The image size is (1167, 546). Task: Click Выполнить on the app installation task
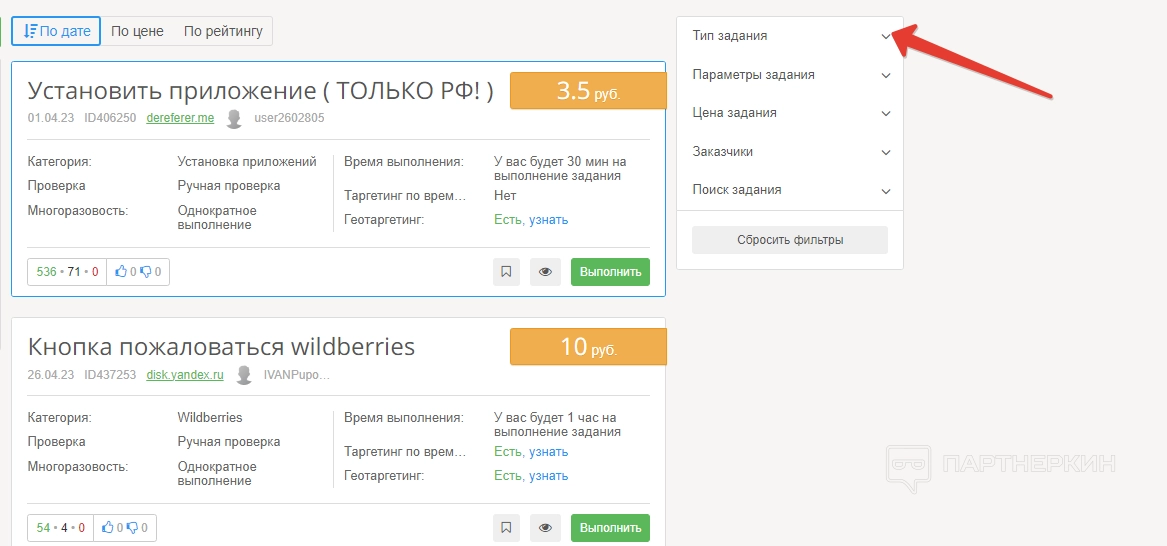(x=610, y=272)
